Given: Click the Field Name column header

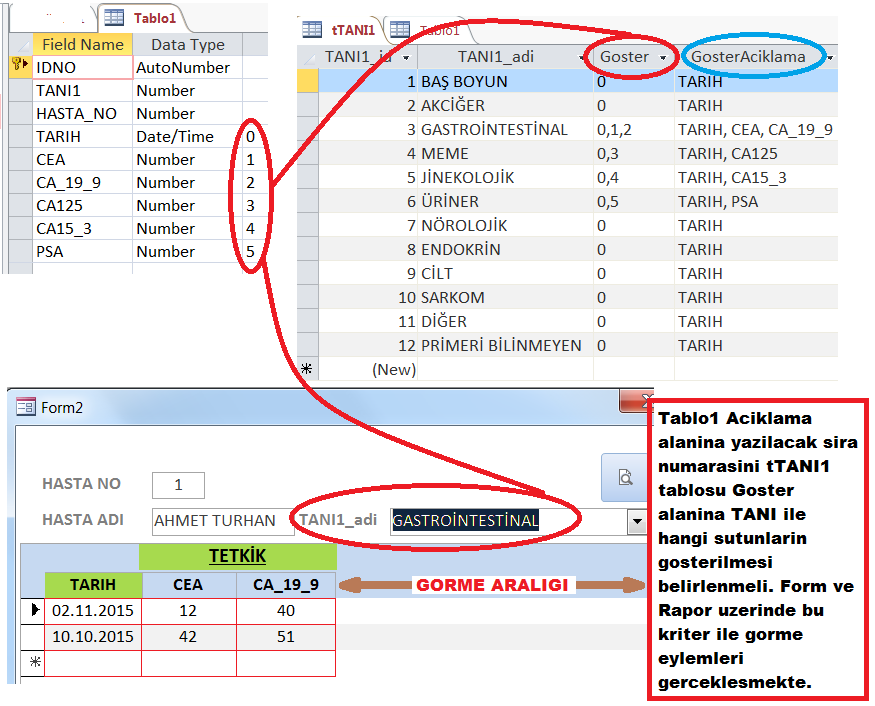Looking at the screenshot, I should click(x=82, y=44).
